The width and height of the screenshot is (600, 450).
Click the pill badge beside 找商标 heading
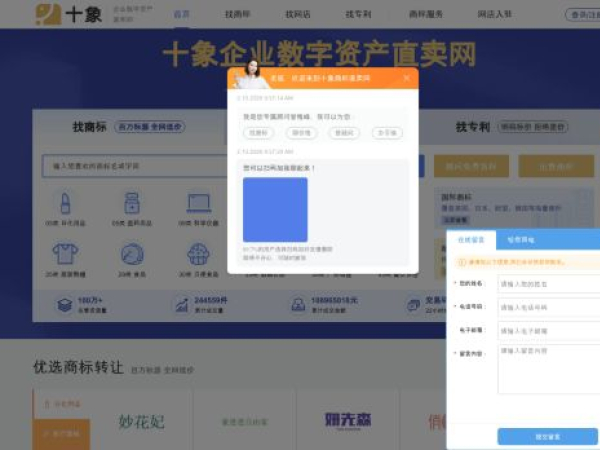150,127
